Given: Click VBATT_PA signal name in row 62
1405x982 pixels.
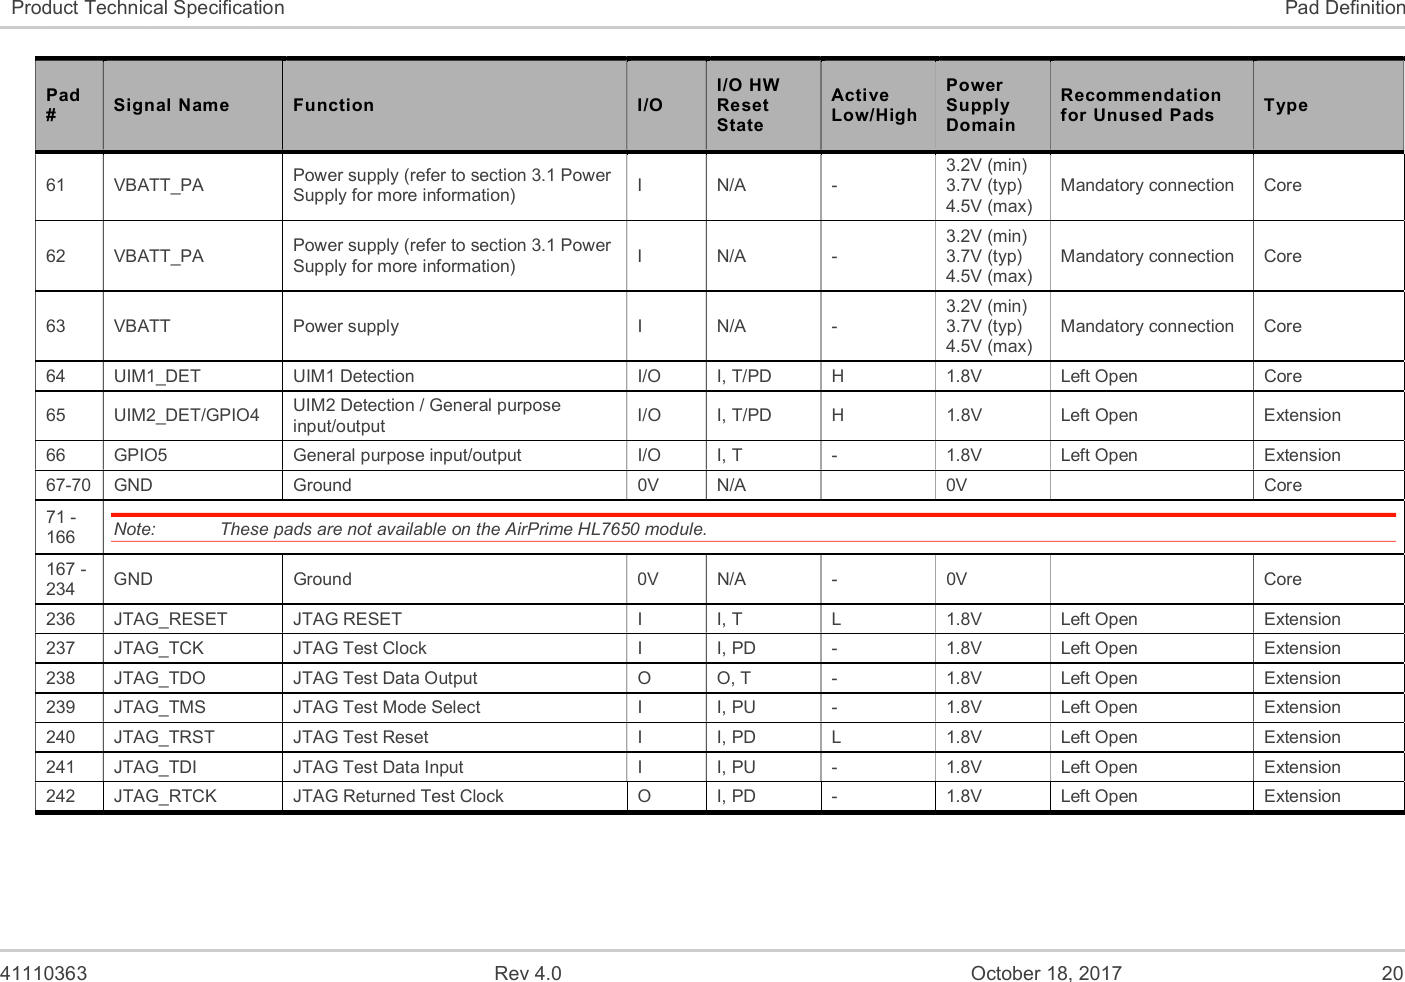Looking at the screenshot, I should [x=158, y=256].
